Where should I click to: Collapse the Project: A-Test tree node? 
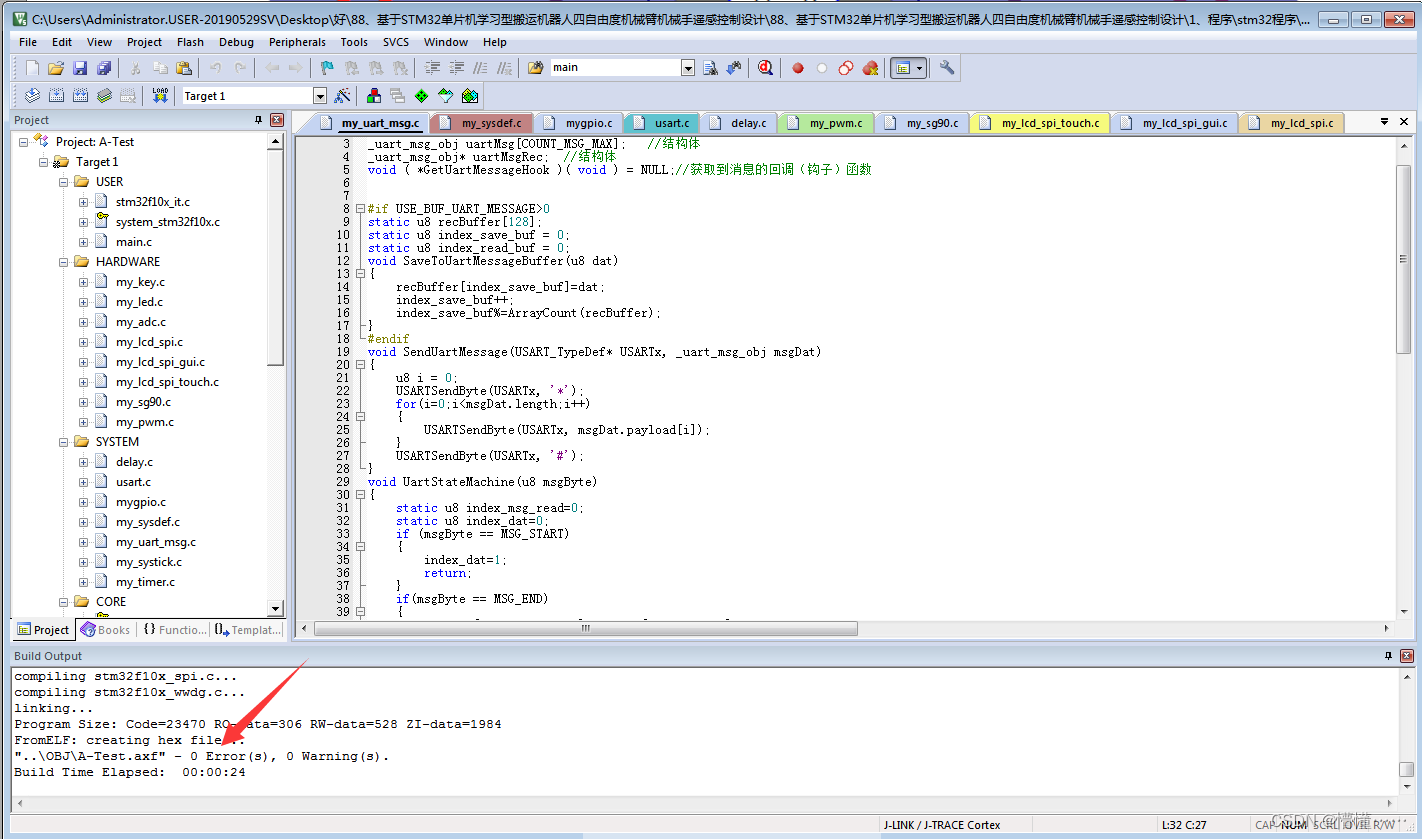click(x=24, y=142)
